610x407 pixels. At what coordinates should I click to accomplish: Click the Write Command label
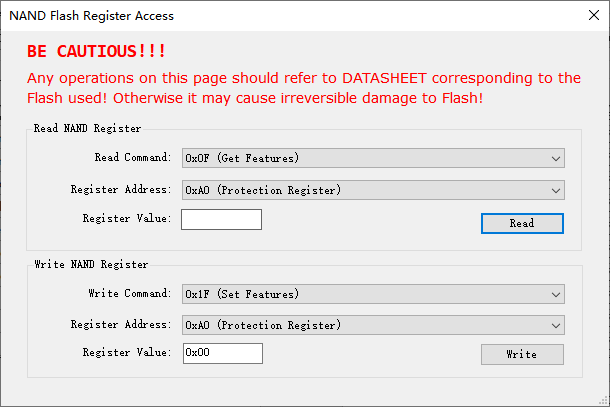(x=130, y=294)
